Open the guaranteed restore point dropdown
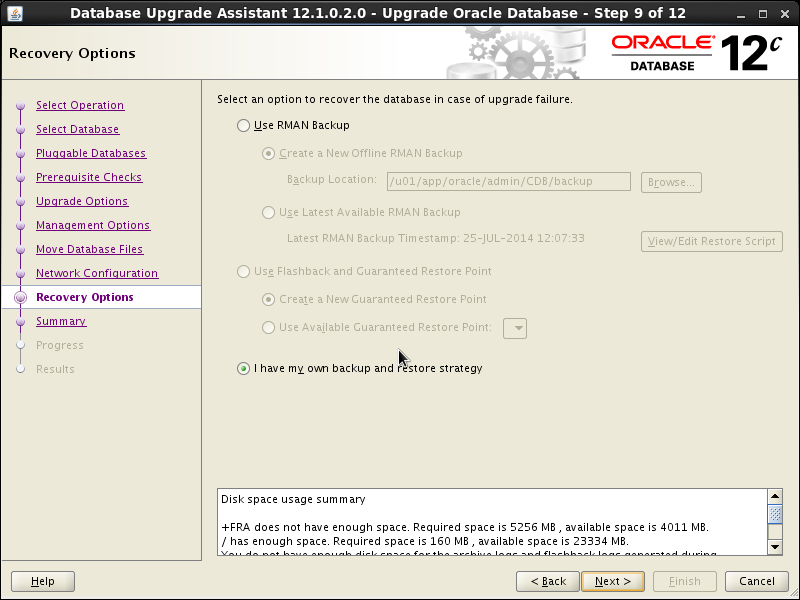 coord(515,328)
